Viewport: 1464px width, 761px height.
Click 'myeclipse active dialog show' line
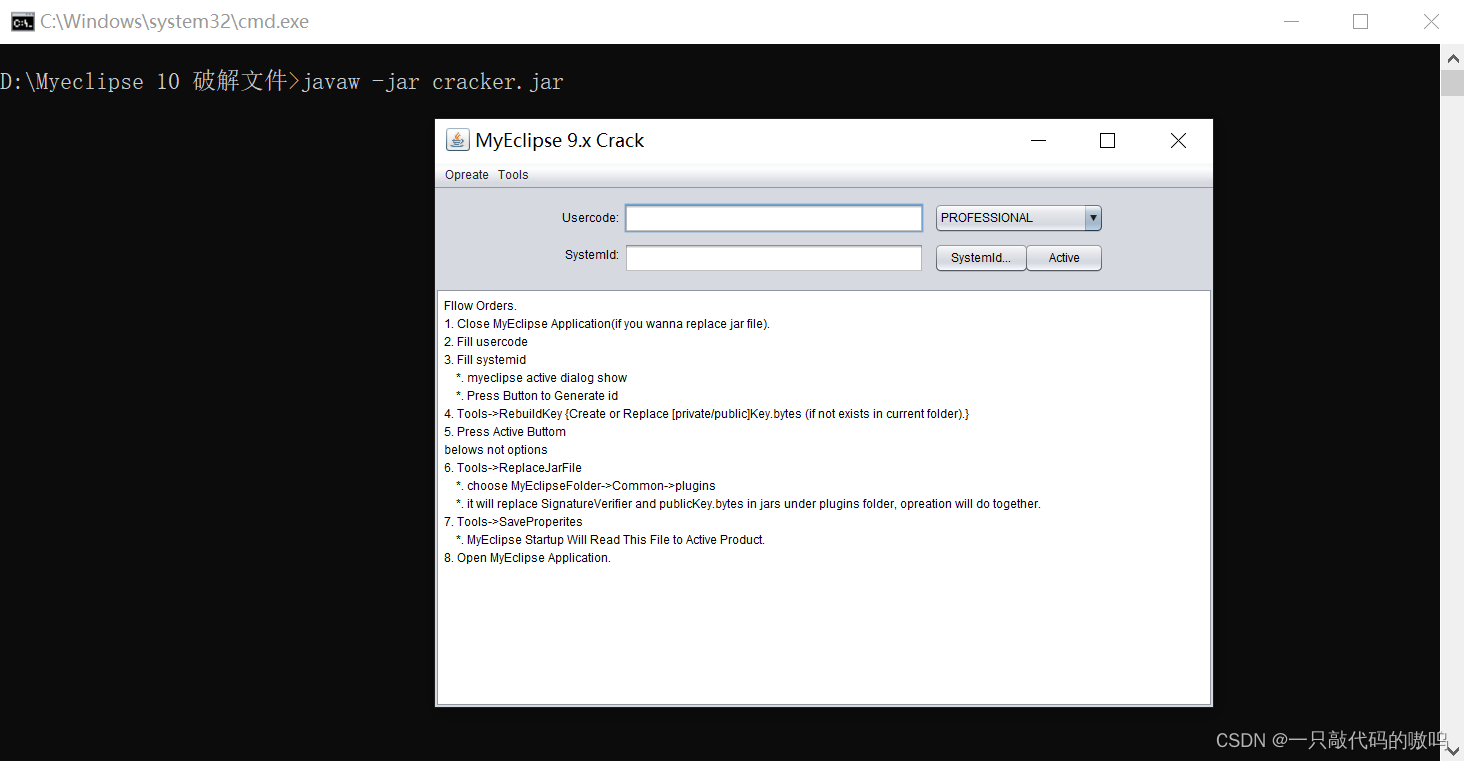pos(541,378)
